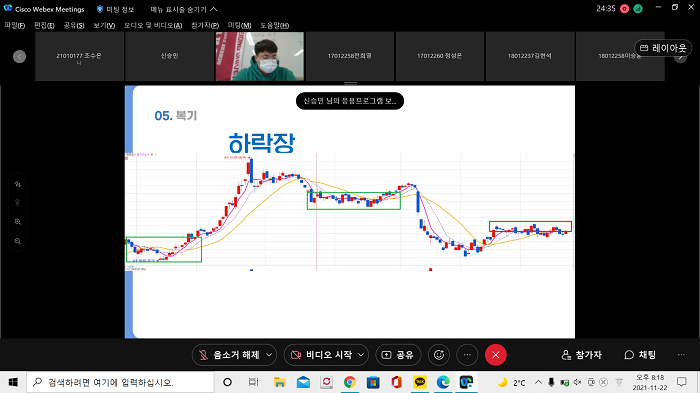The width and height of the screenshot is (700, 393).
Task: Open KakaoTalk from the taskbar
Action: (x=420, y=382)
